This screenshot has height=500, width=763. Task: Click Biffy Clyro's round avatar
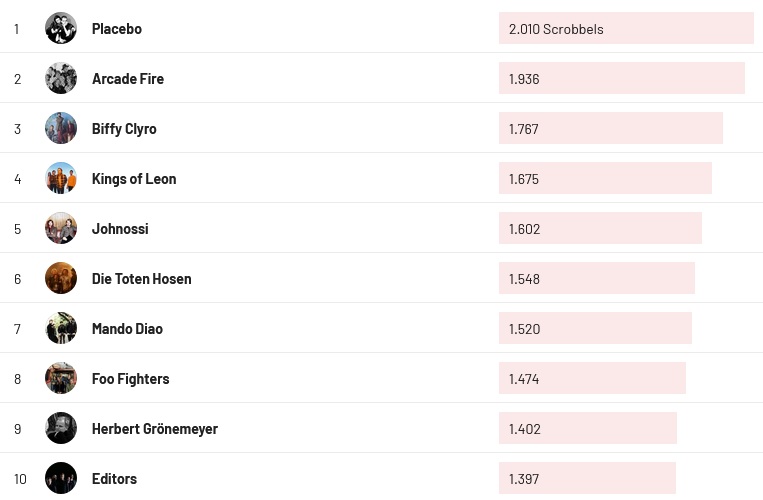[x=61, y=128]
